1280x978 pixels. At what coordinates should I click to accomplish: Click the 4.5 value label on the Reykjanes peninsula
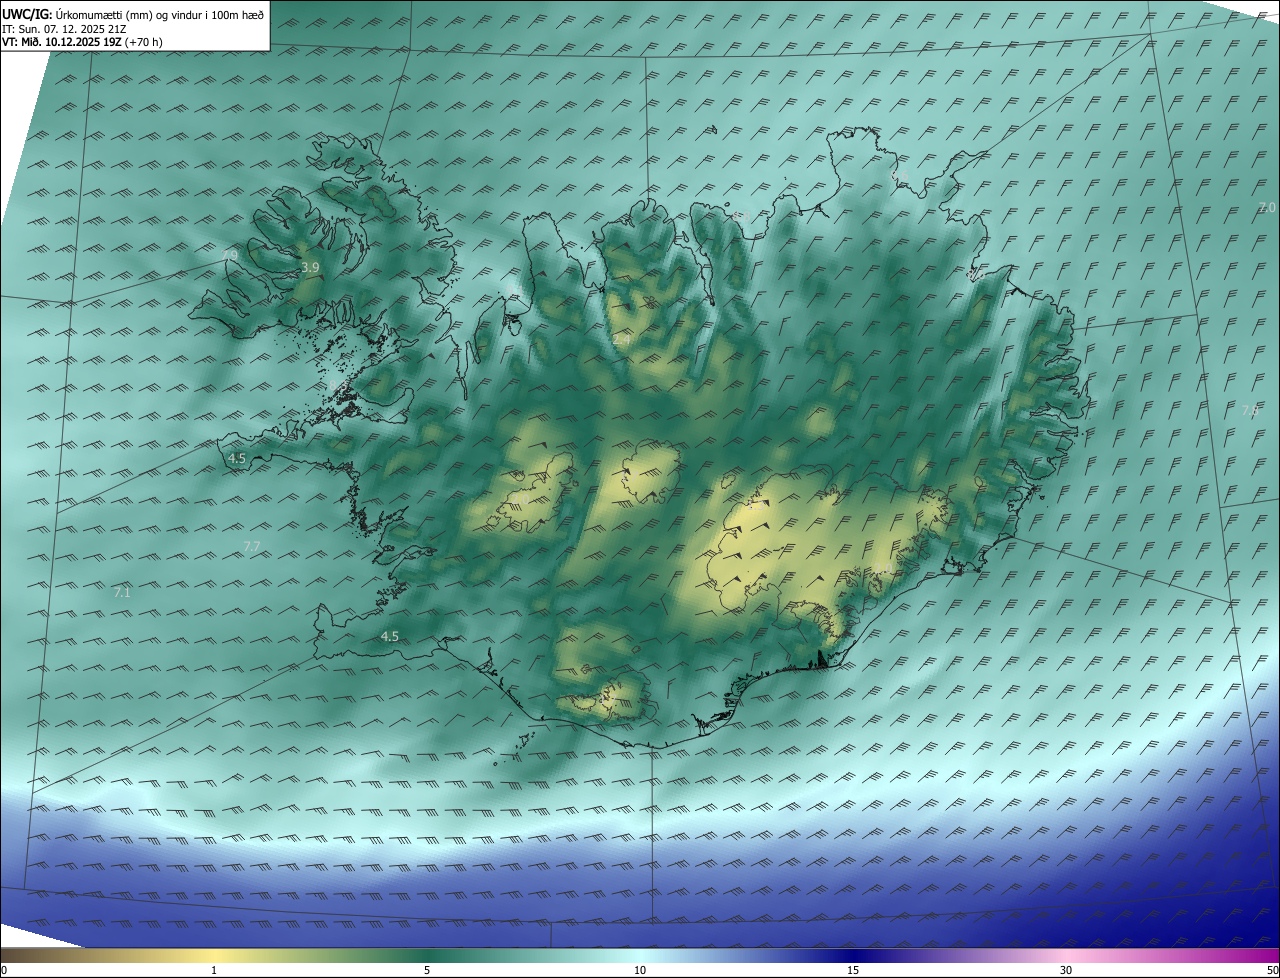pos(390,636)
